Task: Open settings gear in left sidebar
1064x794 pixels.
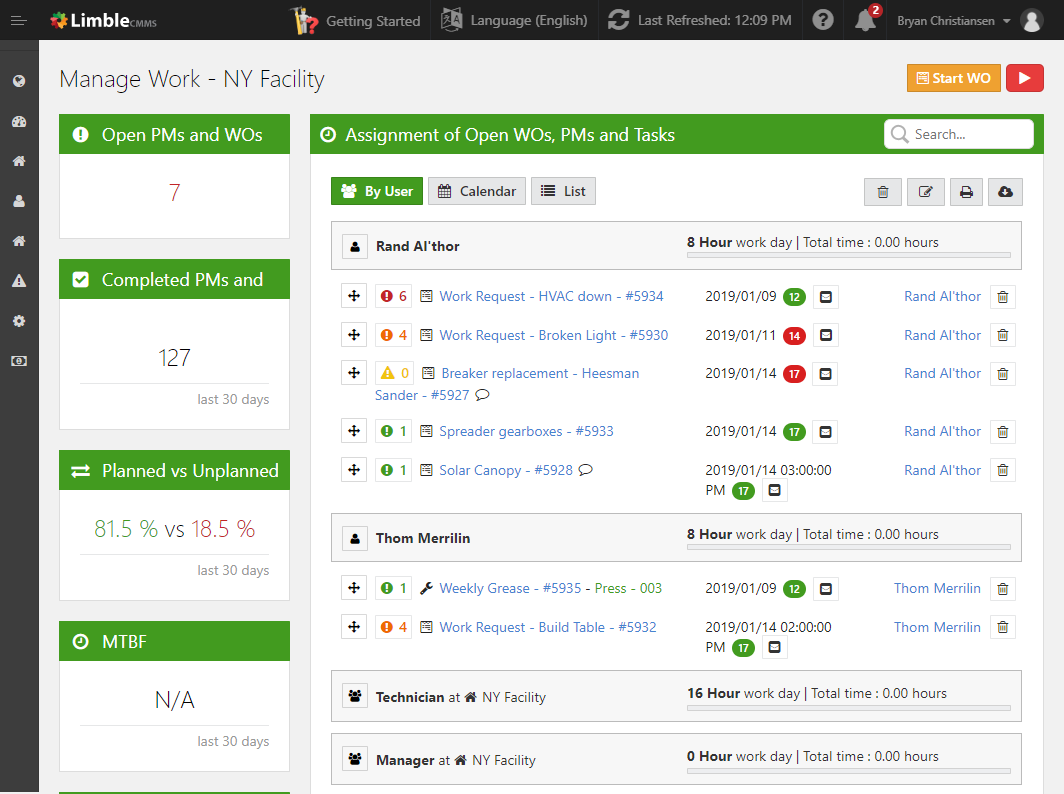Action: pyautogui.click(x=18, y=321)
